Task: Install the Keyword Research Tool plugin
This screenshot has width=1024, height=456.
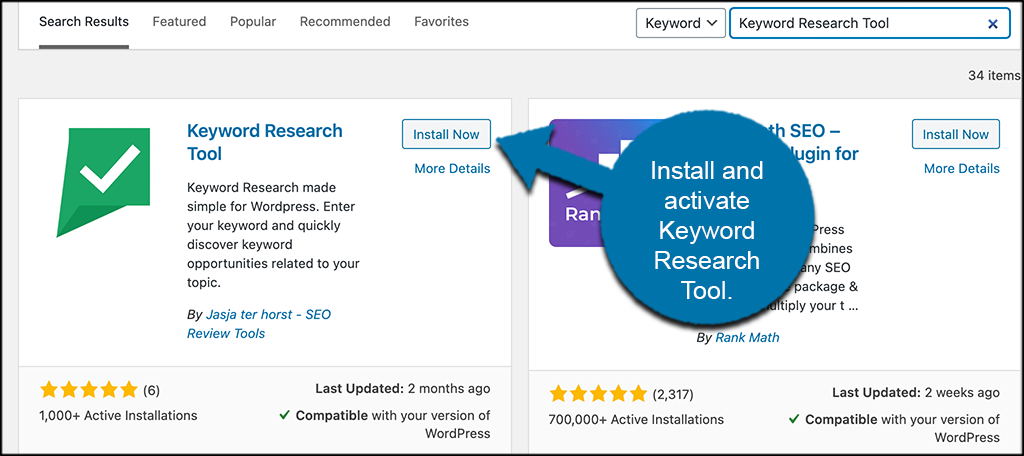Action: tap(446, 135)
